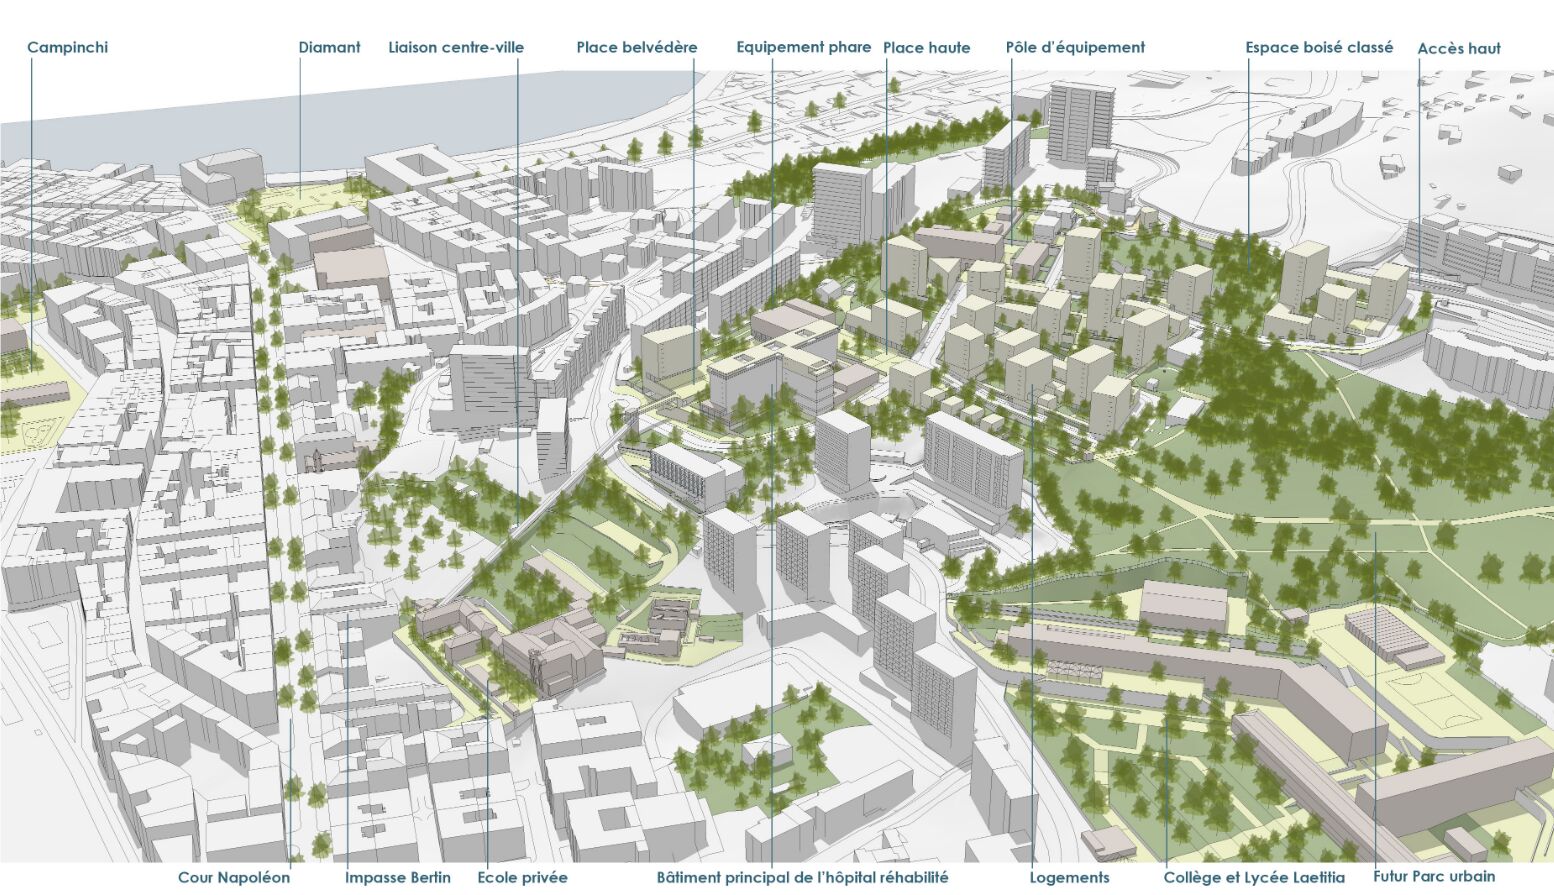This screenshot has height=895, width=1554.
Task: Select the Ecole privée label
Action: (522, 878)
